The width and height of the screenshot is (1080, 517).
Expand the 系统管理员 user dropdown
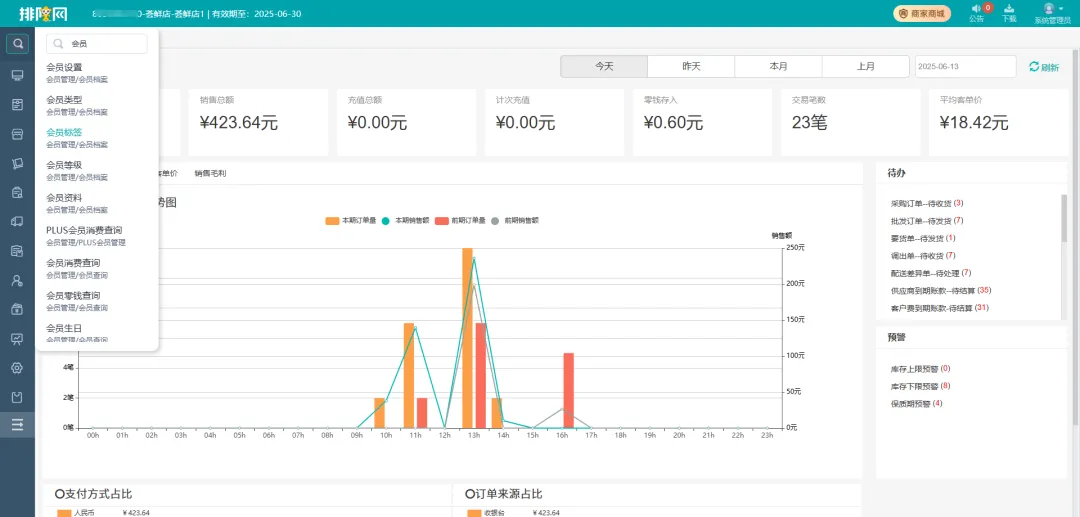point(1051,13)
